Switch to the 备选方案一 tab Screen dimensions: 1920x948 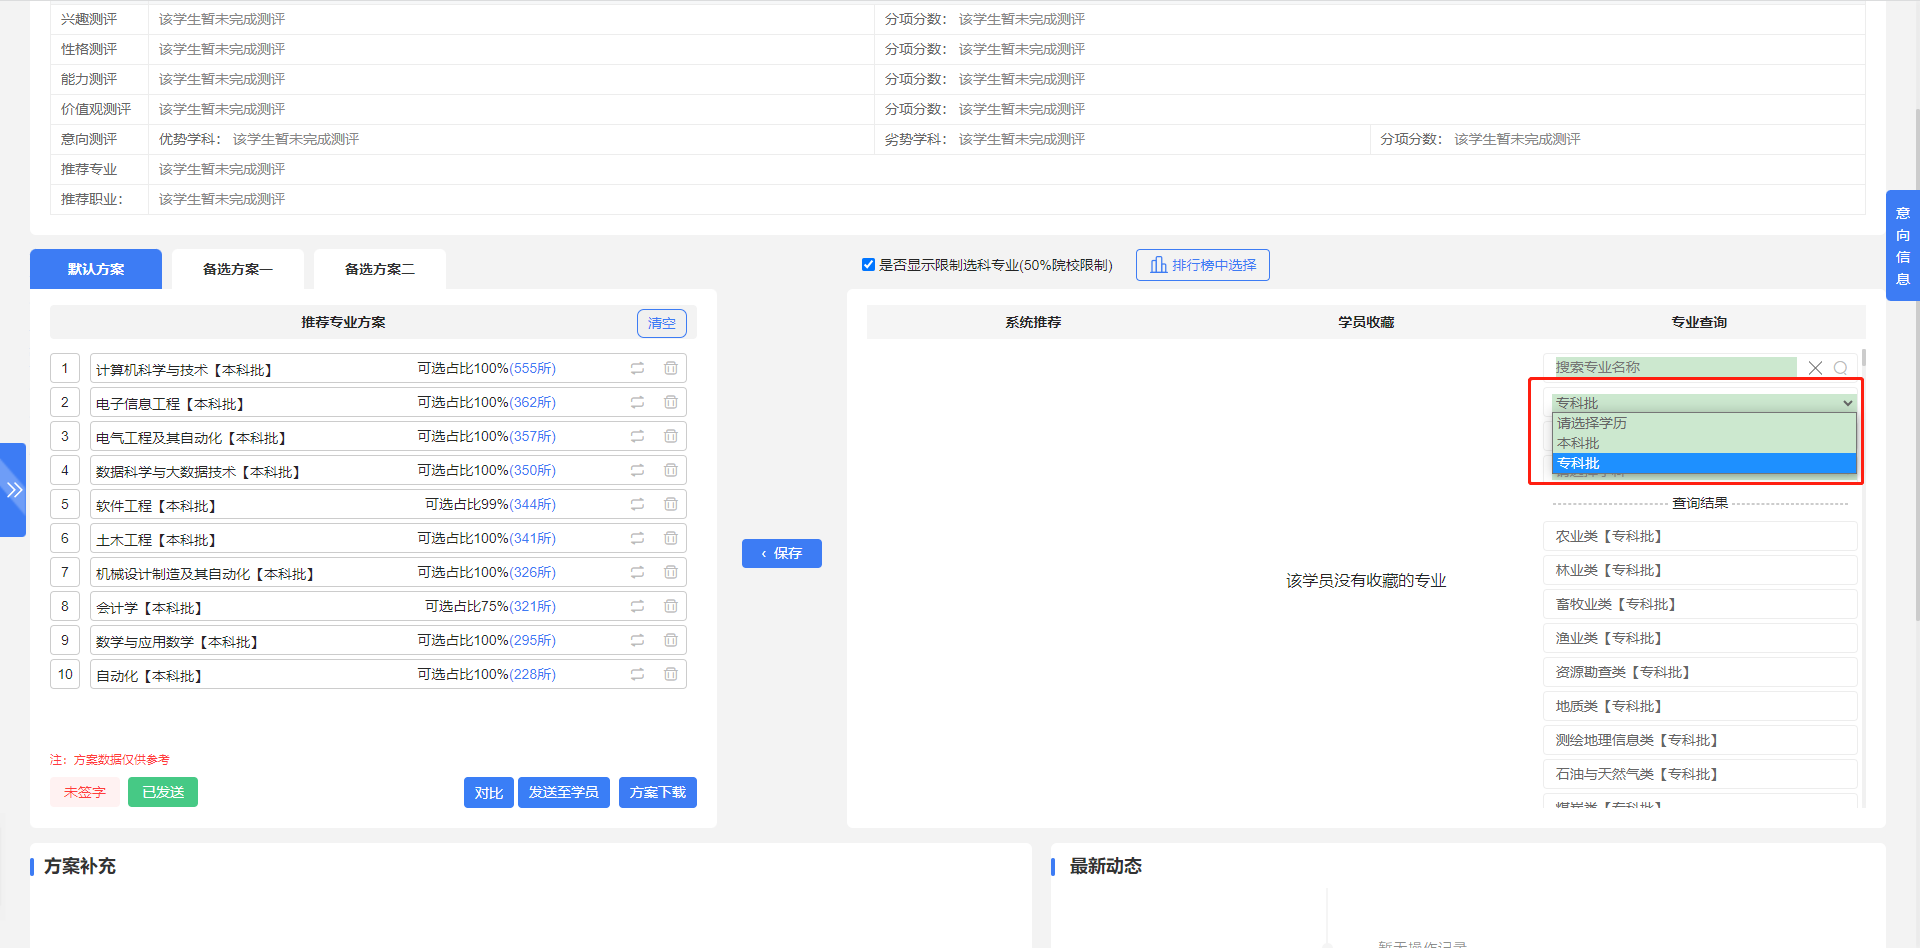coord(237,268)
